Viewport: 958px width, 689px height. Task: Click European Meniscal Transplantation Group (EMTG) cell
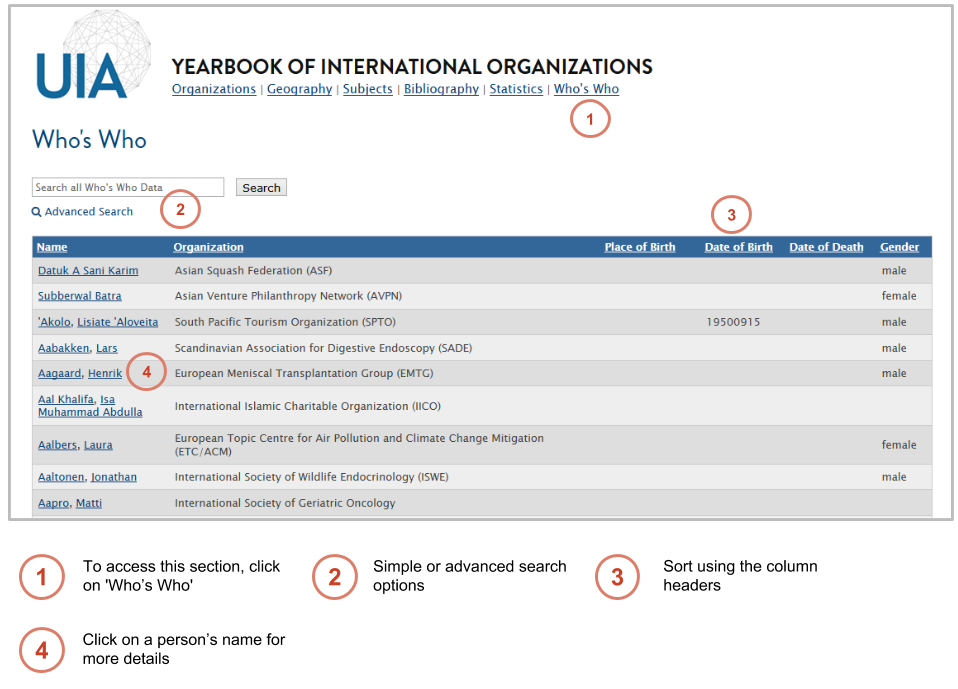pos(304,373)
